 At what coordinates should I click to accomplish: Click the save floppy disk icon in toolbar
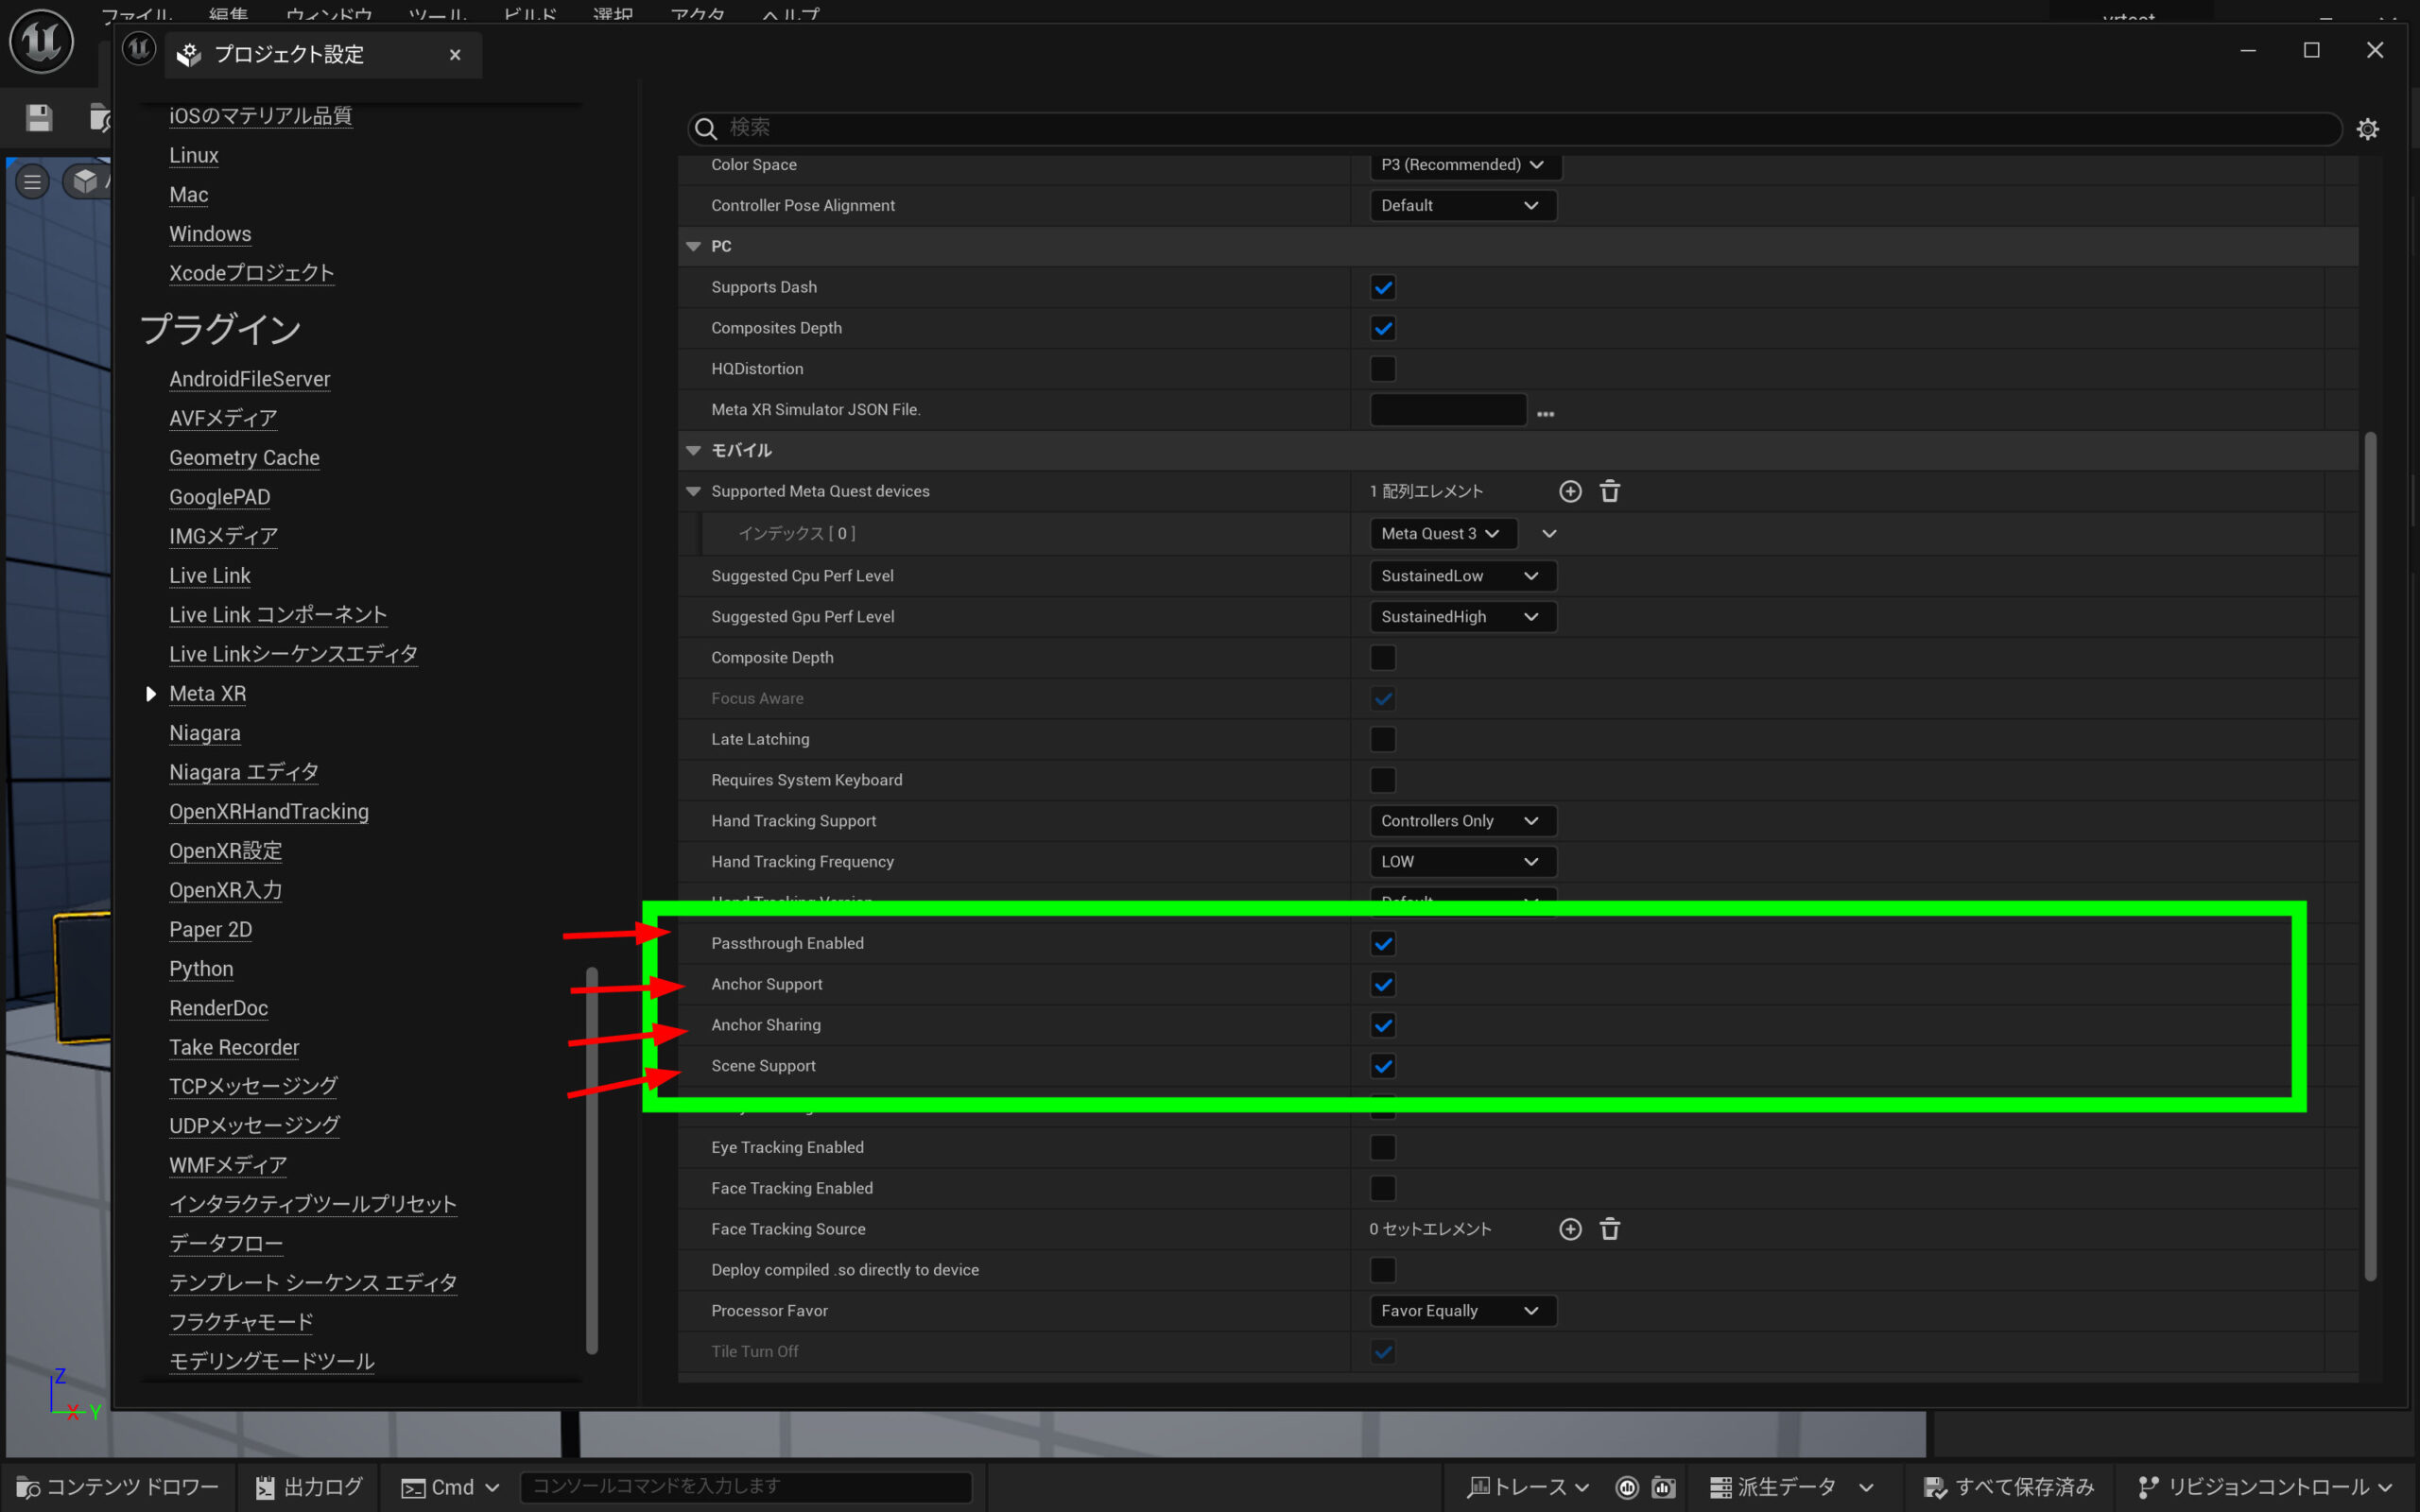tap(39, 118)
